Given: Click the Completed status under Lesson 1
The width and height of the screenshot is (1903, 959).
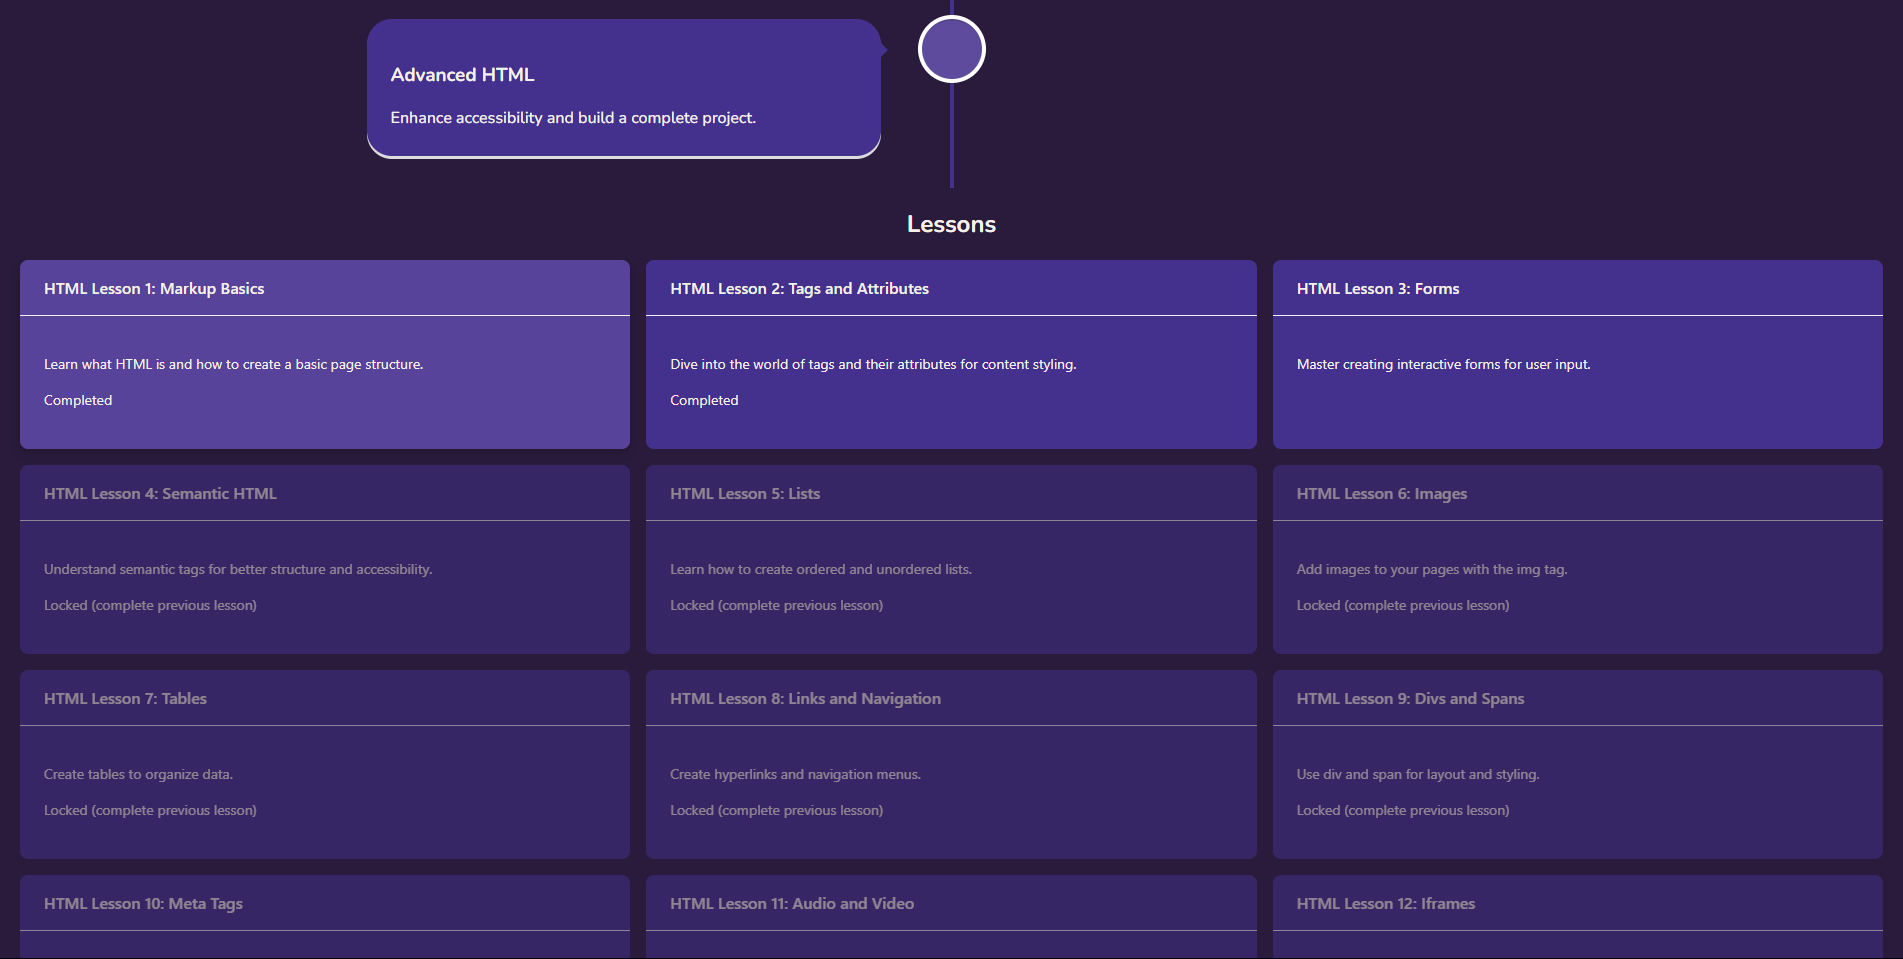Looking at the screenshot, I should coord(78,400).
